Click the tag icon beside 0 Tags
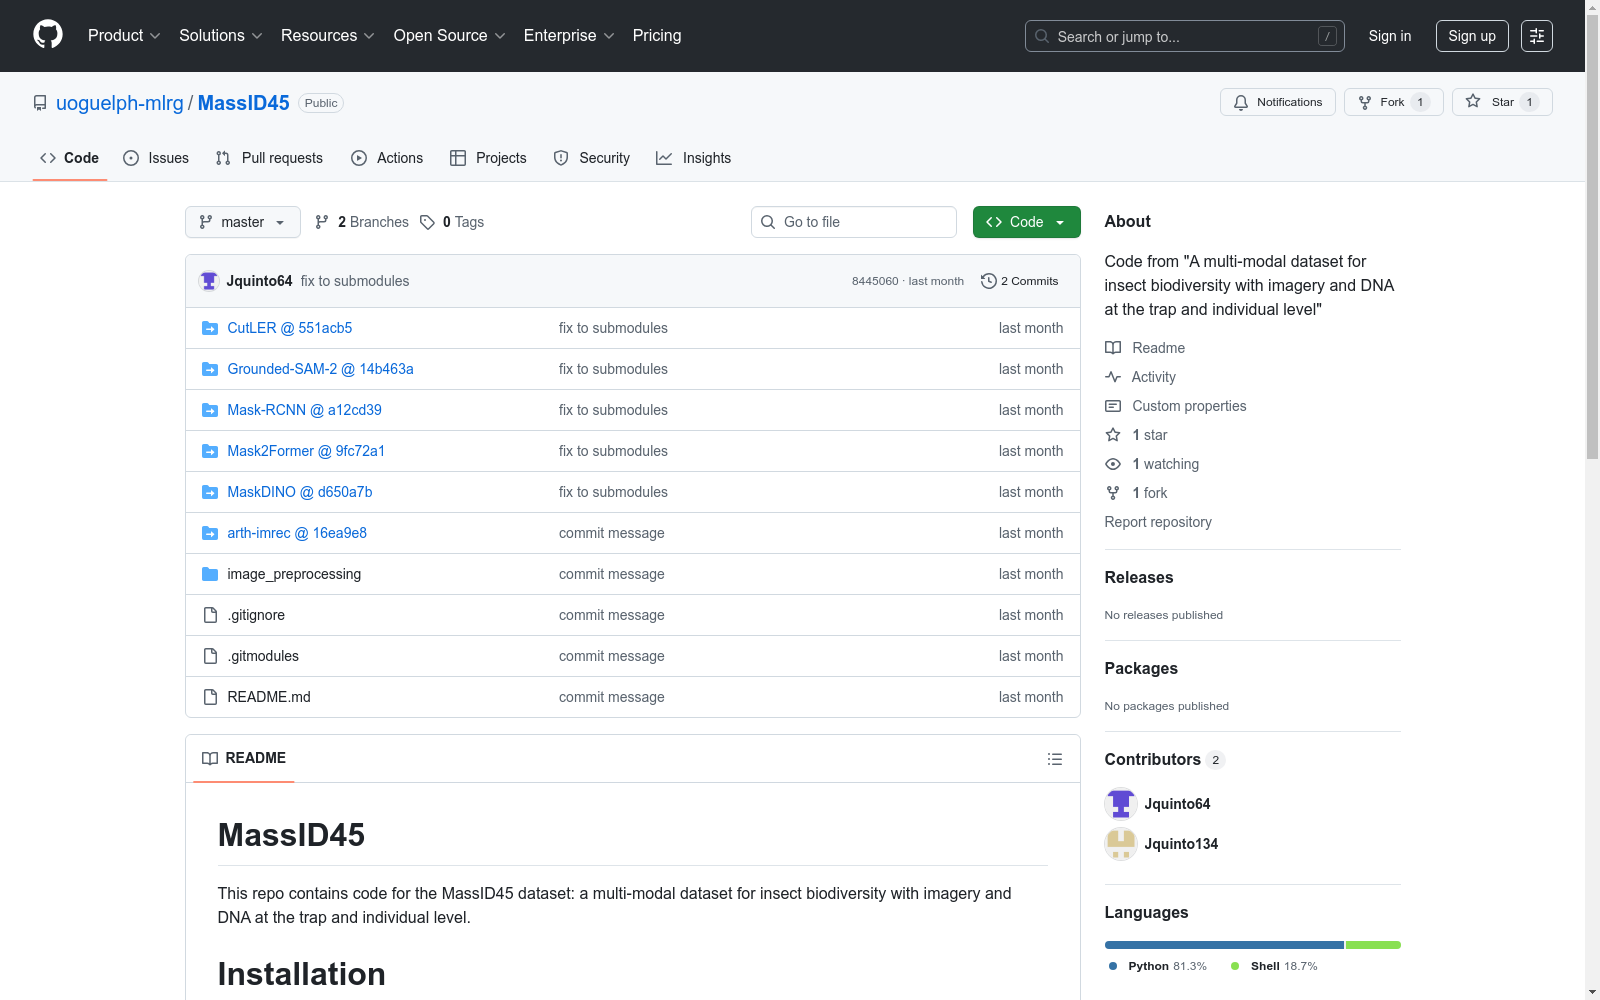 [x=428, y=222]
